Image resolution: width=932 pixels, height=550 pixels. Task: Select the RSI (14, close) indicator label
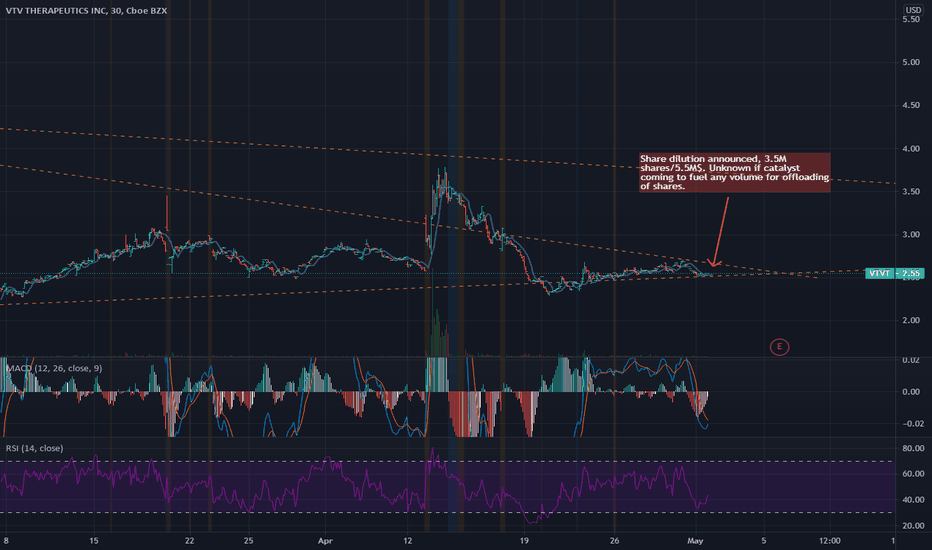tap(34, 448)
